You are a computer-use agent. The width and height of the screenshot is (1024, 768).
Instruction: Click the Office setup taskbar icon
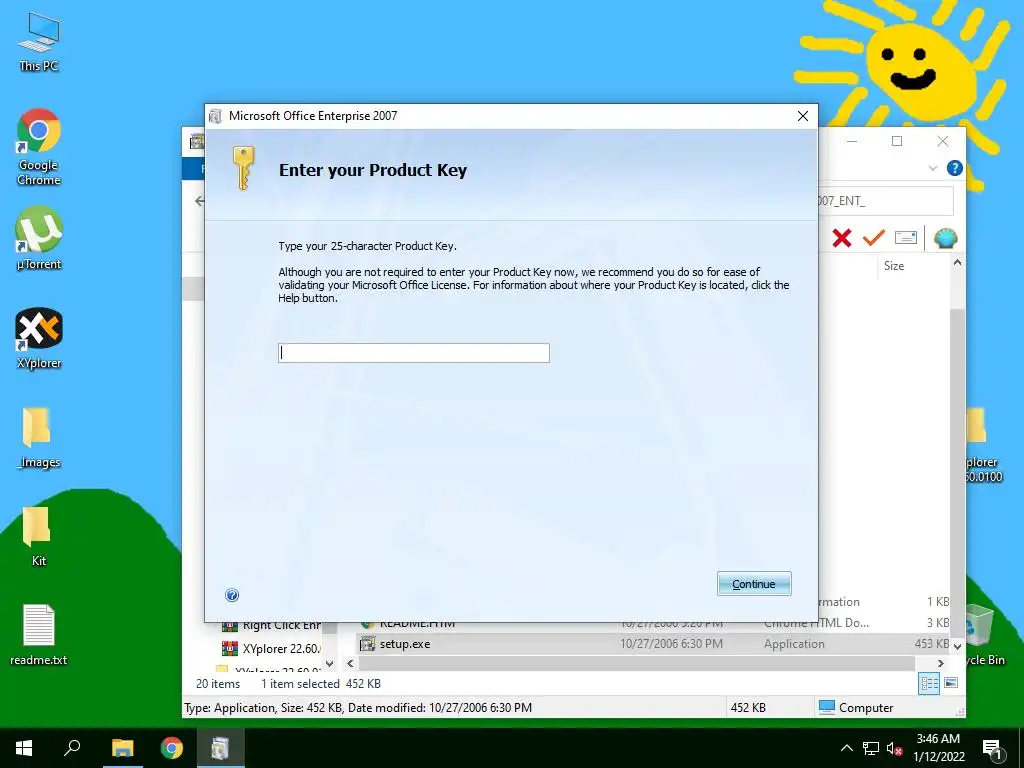[220, 748]
